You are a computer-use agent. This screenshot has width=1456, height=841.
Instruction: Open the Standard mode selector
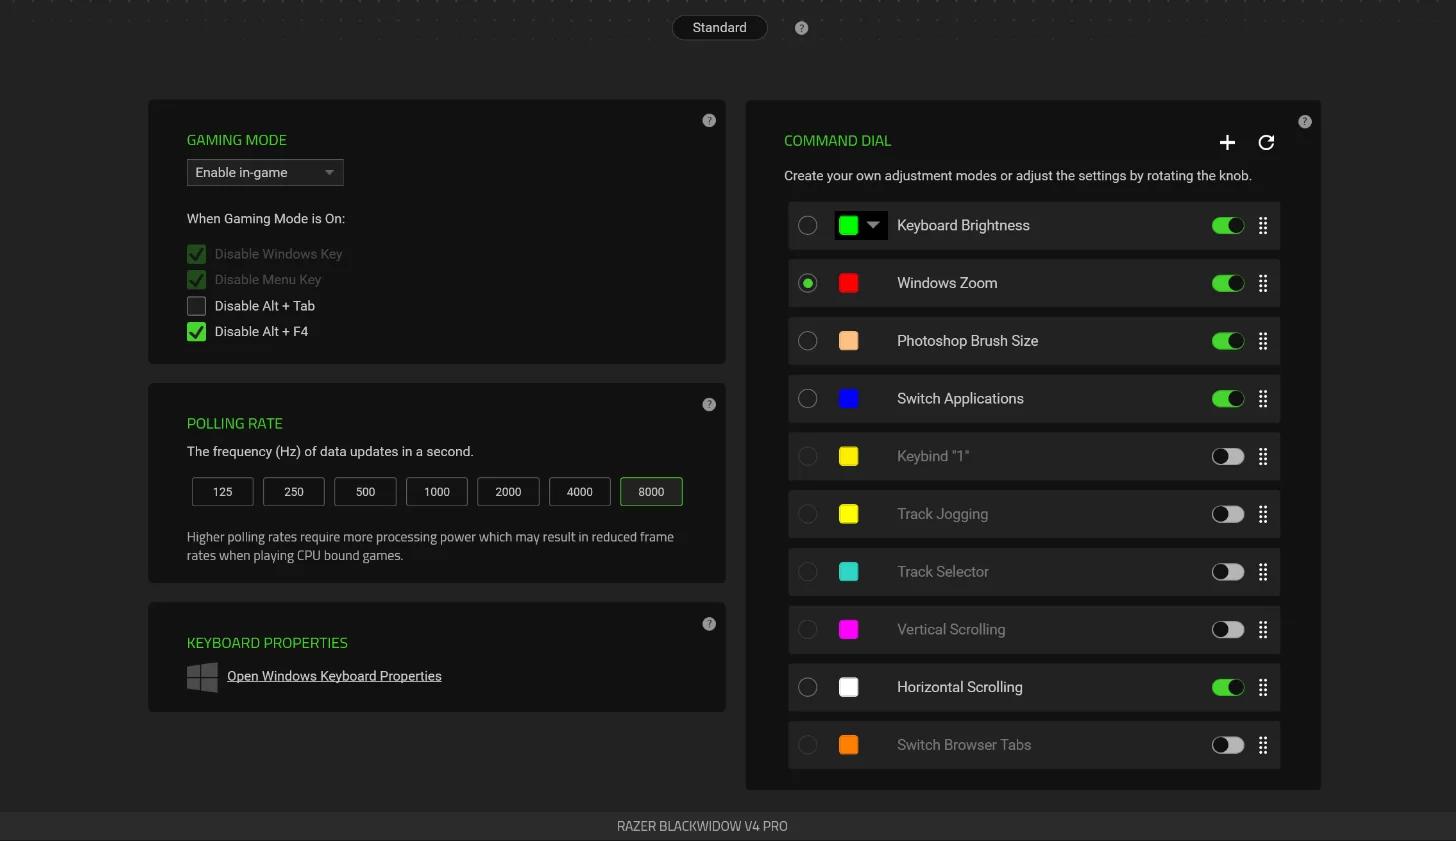720,28
